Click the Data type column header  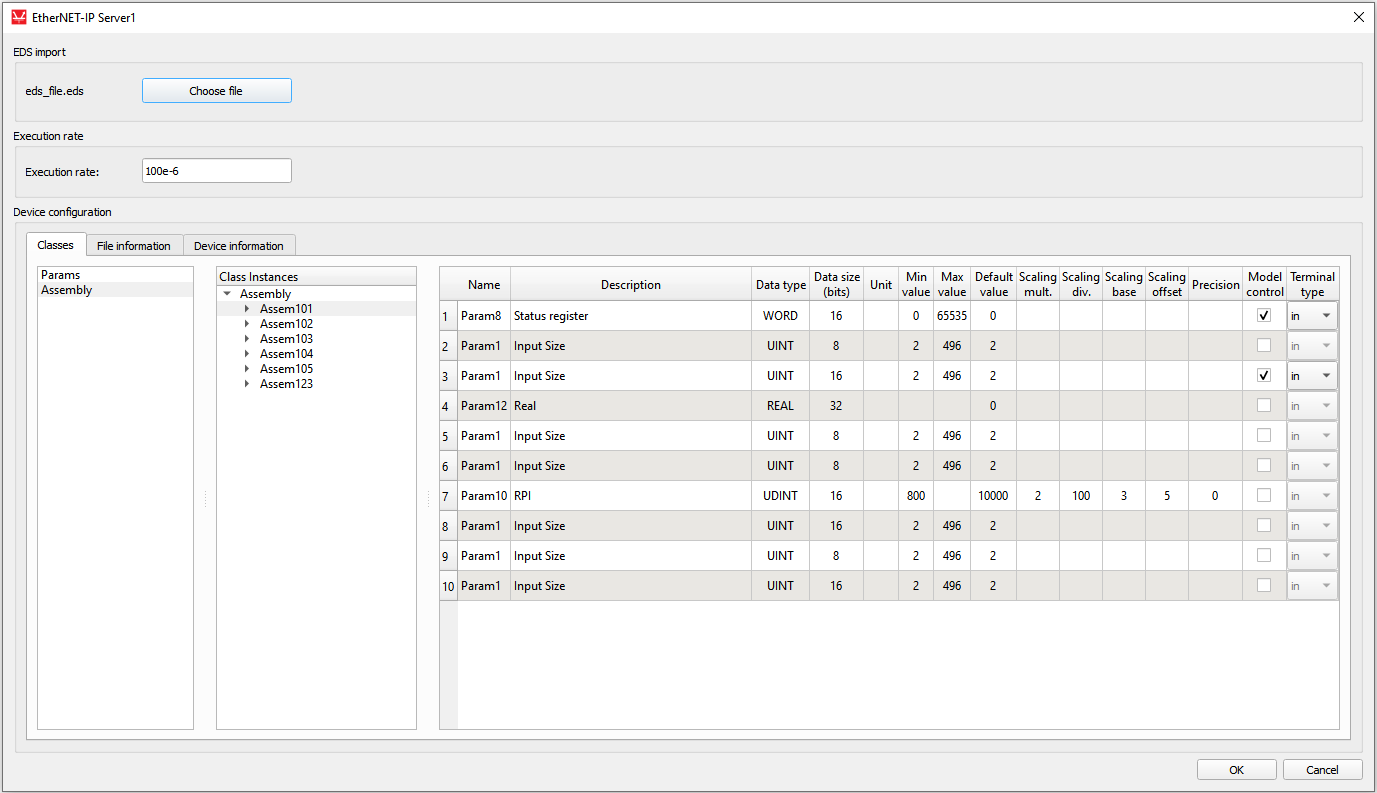pyautogui.click(x=780, y=285)
